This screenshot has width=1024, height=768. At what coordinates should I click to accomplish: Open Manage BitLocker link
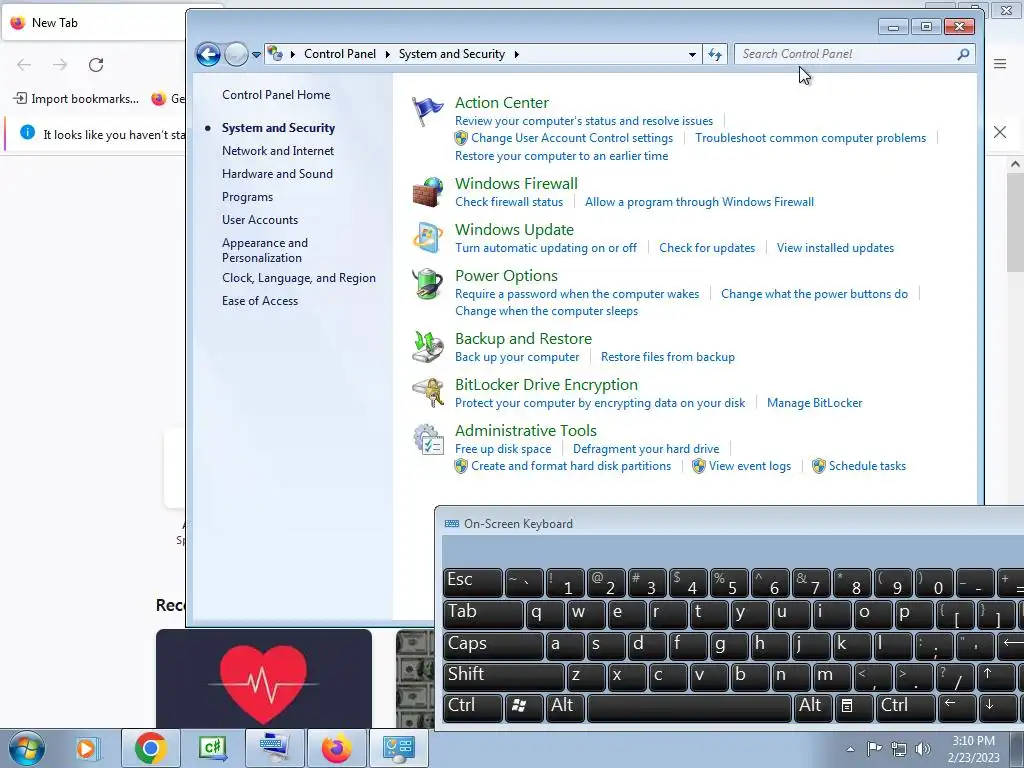[x=814, y=403]
